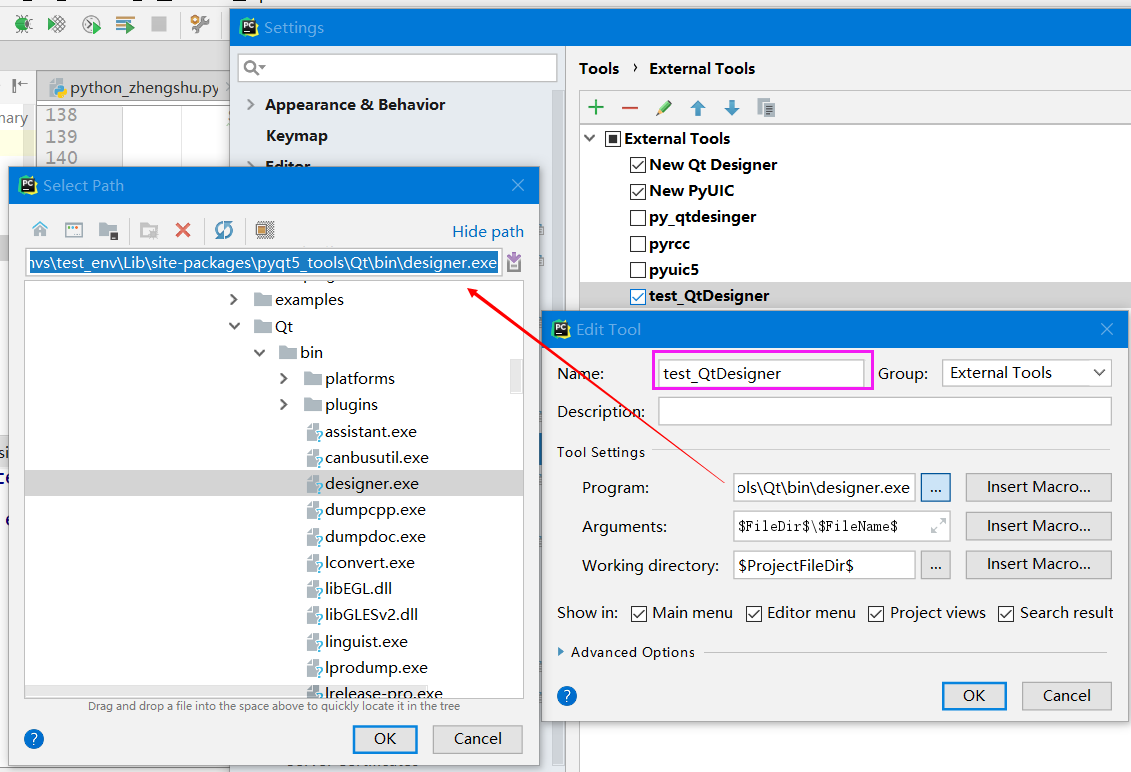Uncheck the New Qt Designer checkbox

638,165
